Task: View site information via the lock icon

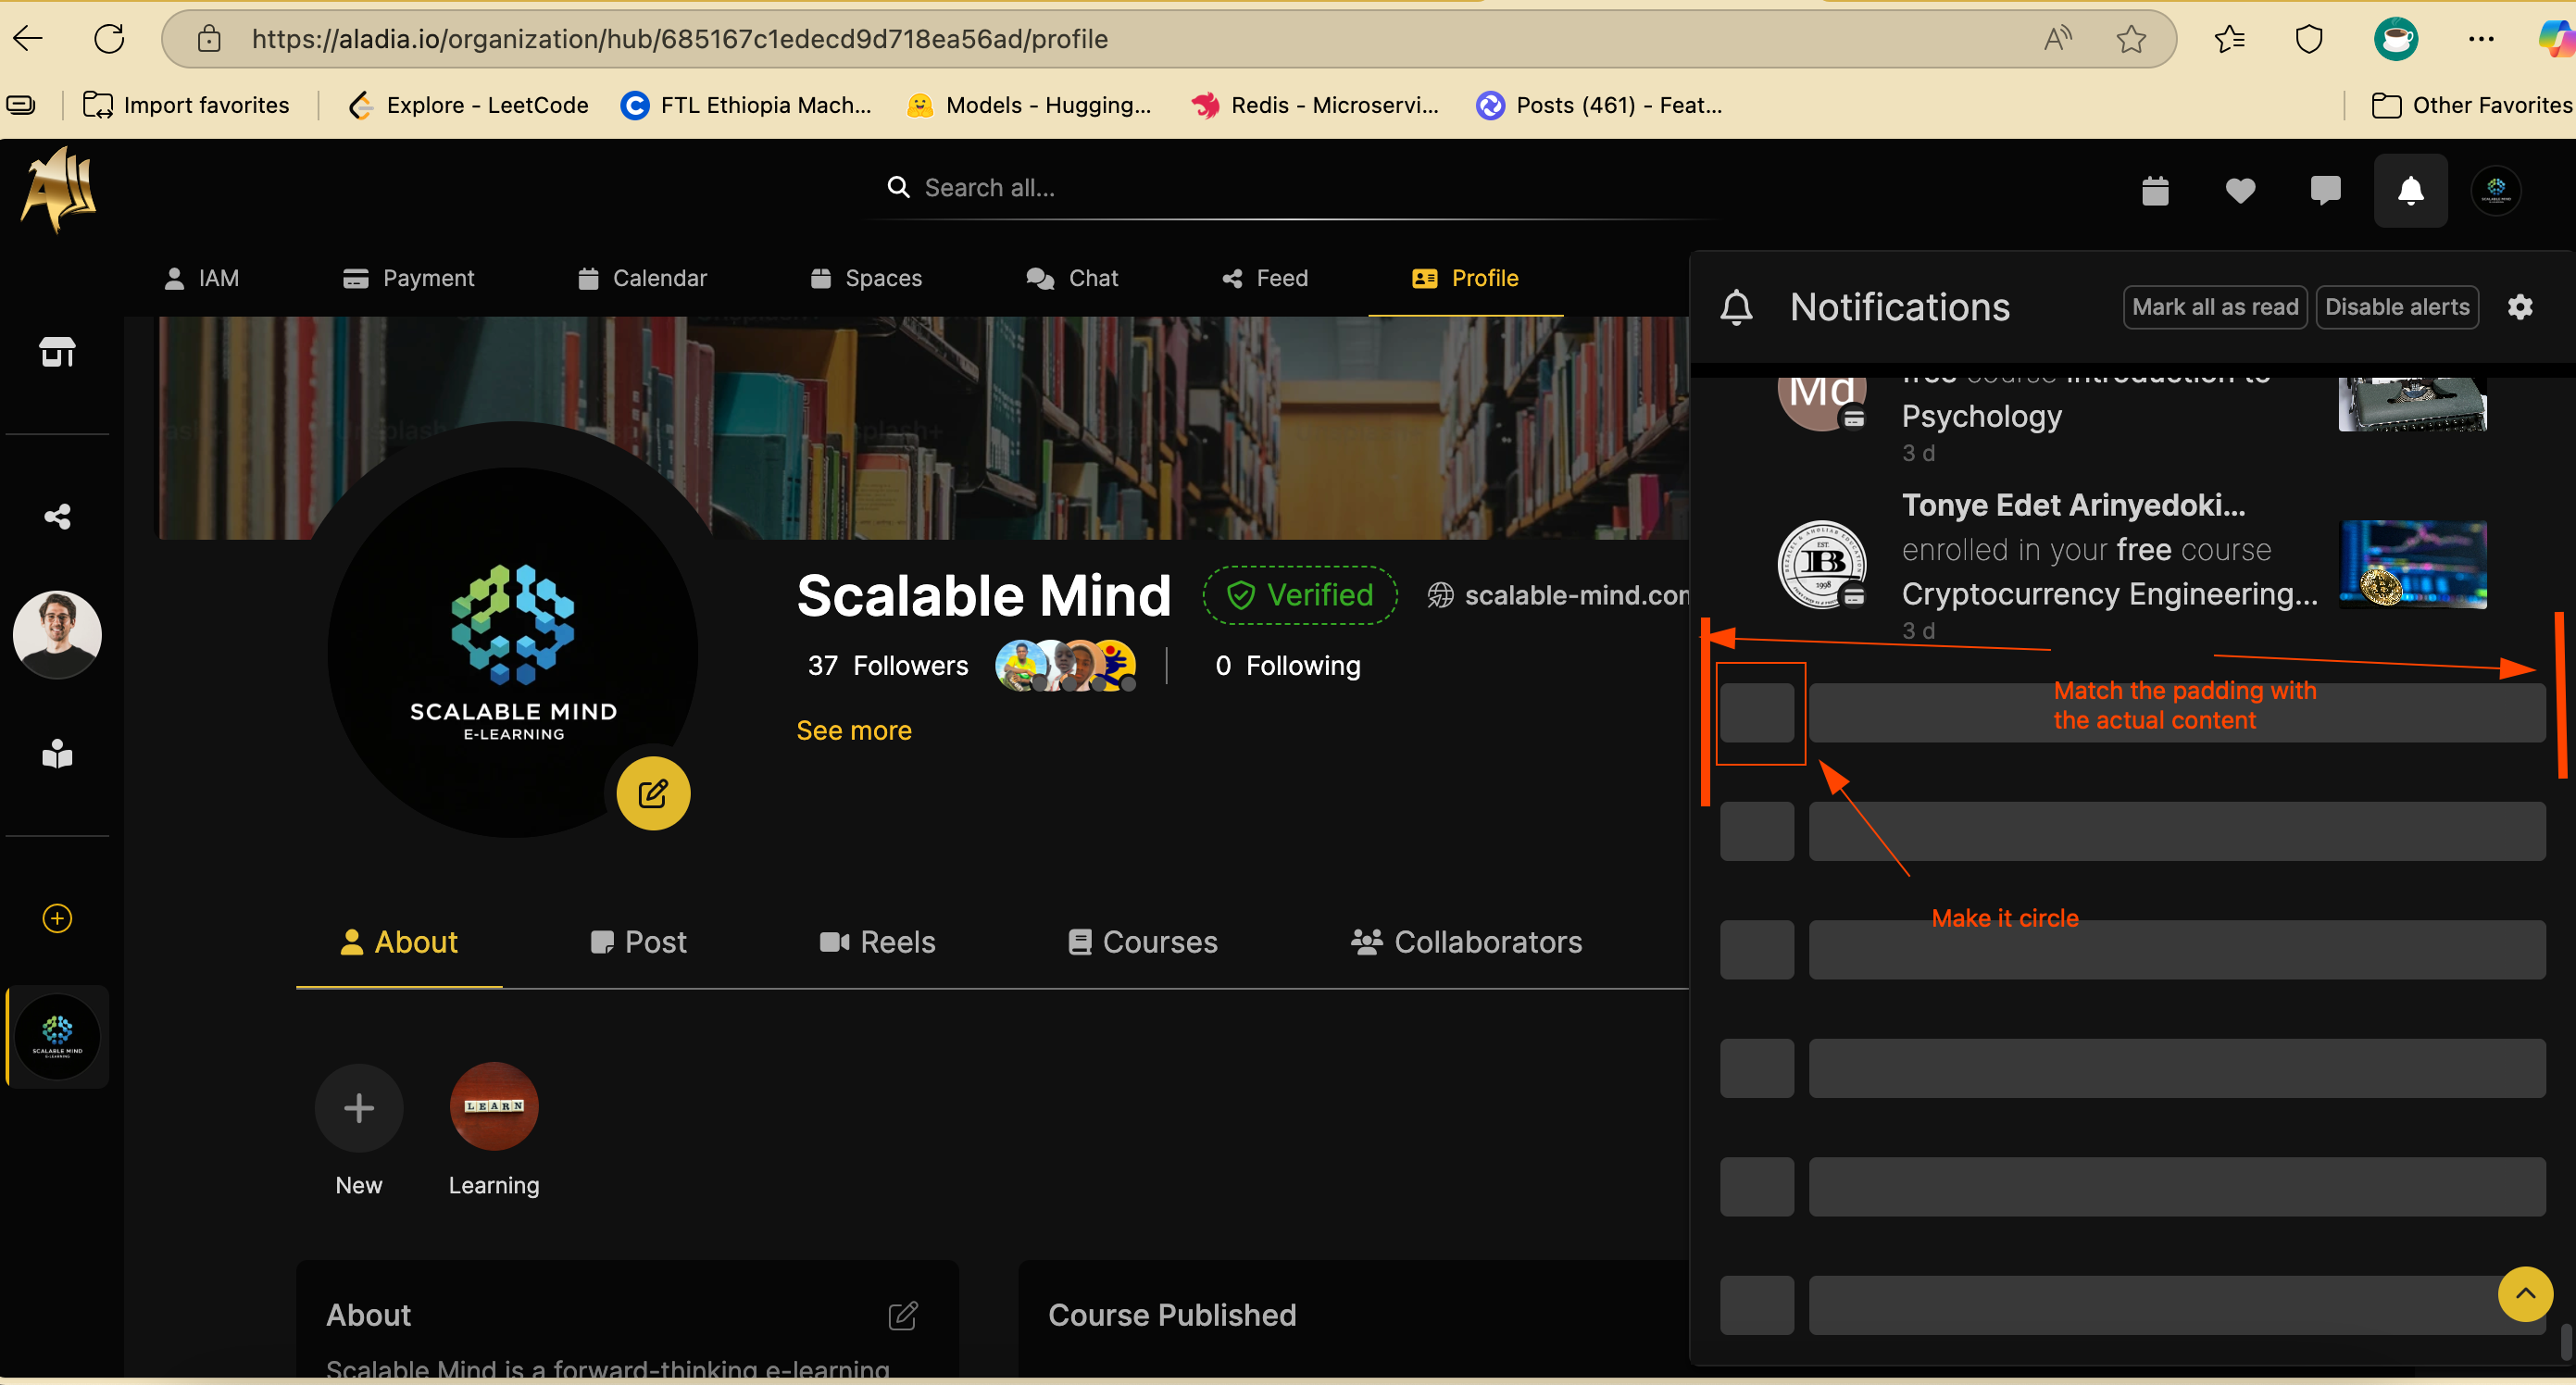Action: (209, 39)
